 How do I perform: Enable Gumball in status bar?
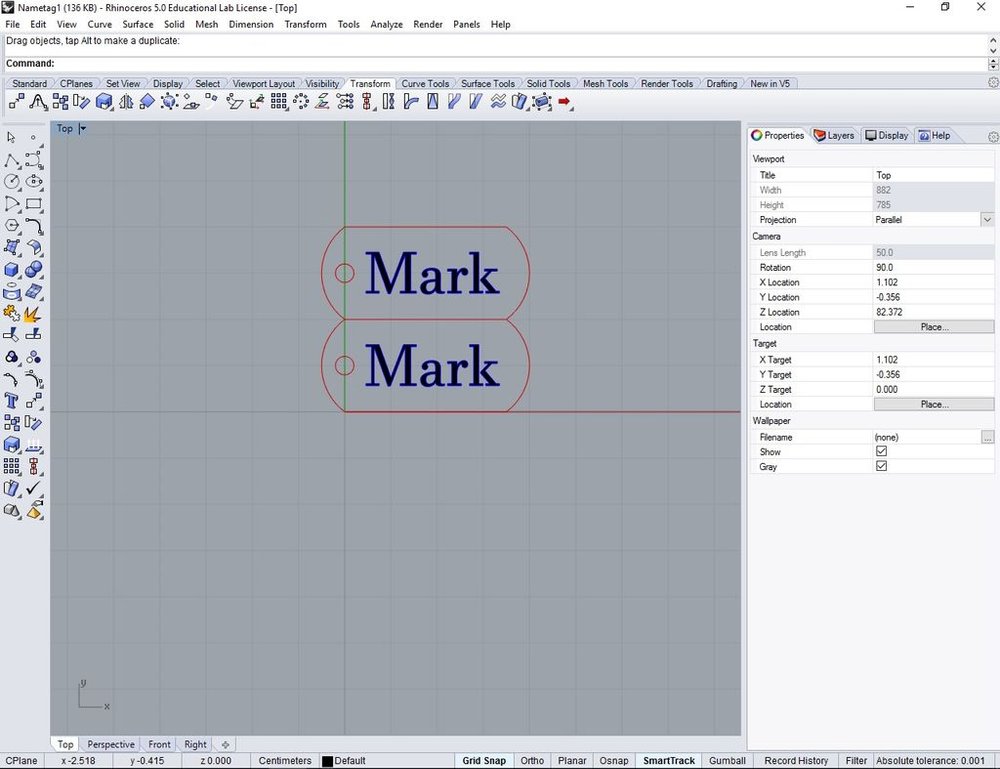[727, 761]
